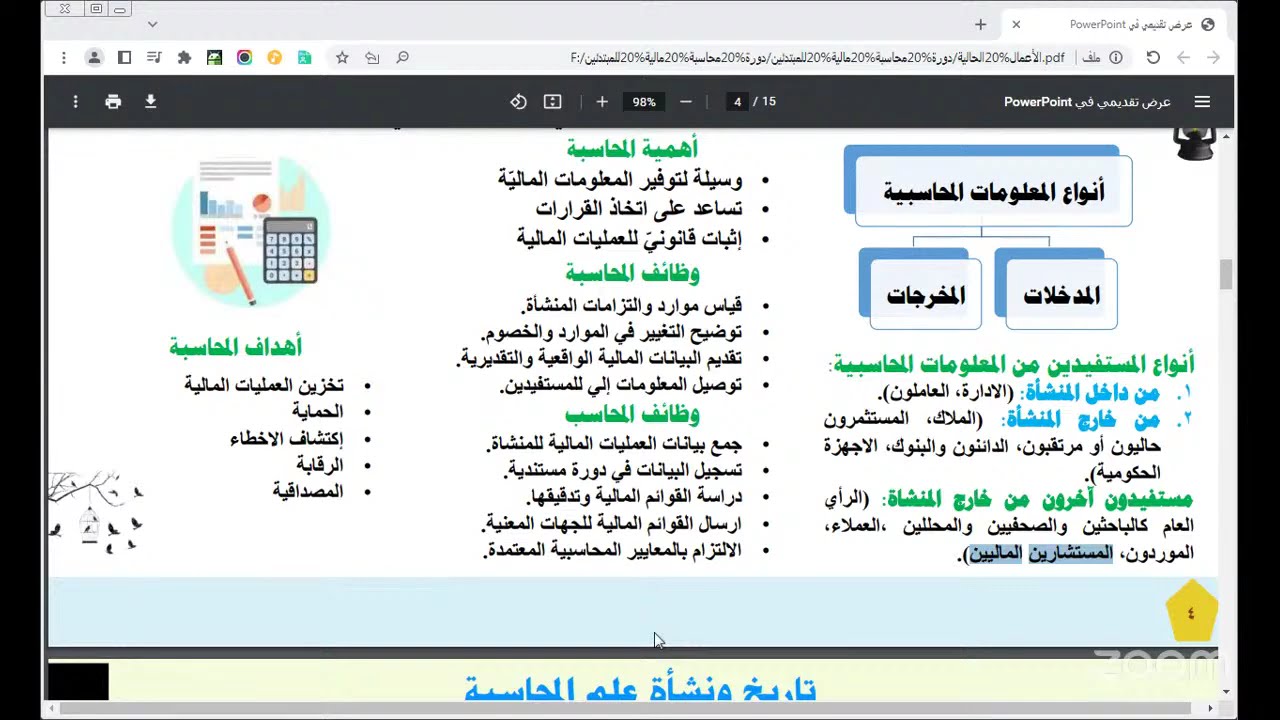Viewport: 1280px width, 720px height.
Task: Click the vertical scrollbar thumb
Action: pos(1226,273)
